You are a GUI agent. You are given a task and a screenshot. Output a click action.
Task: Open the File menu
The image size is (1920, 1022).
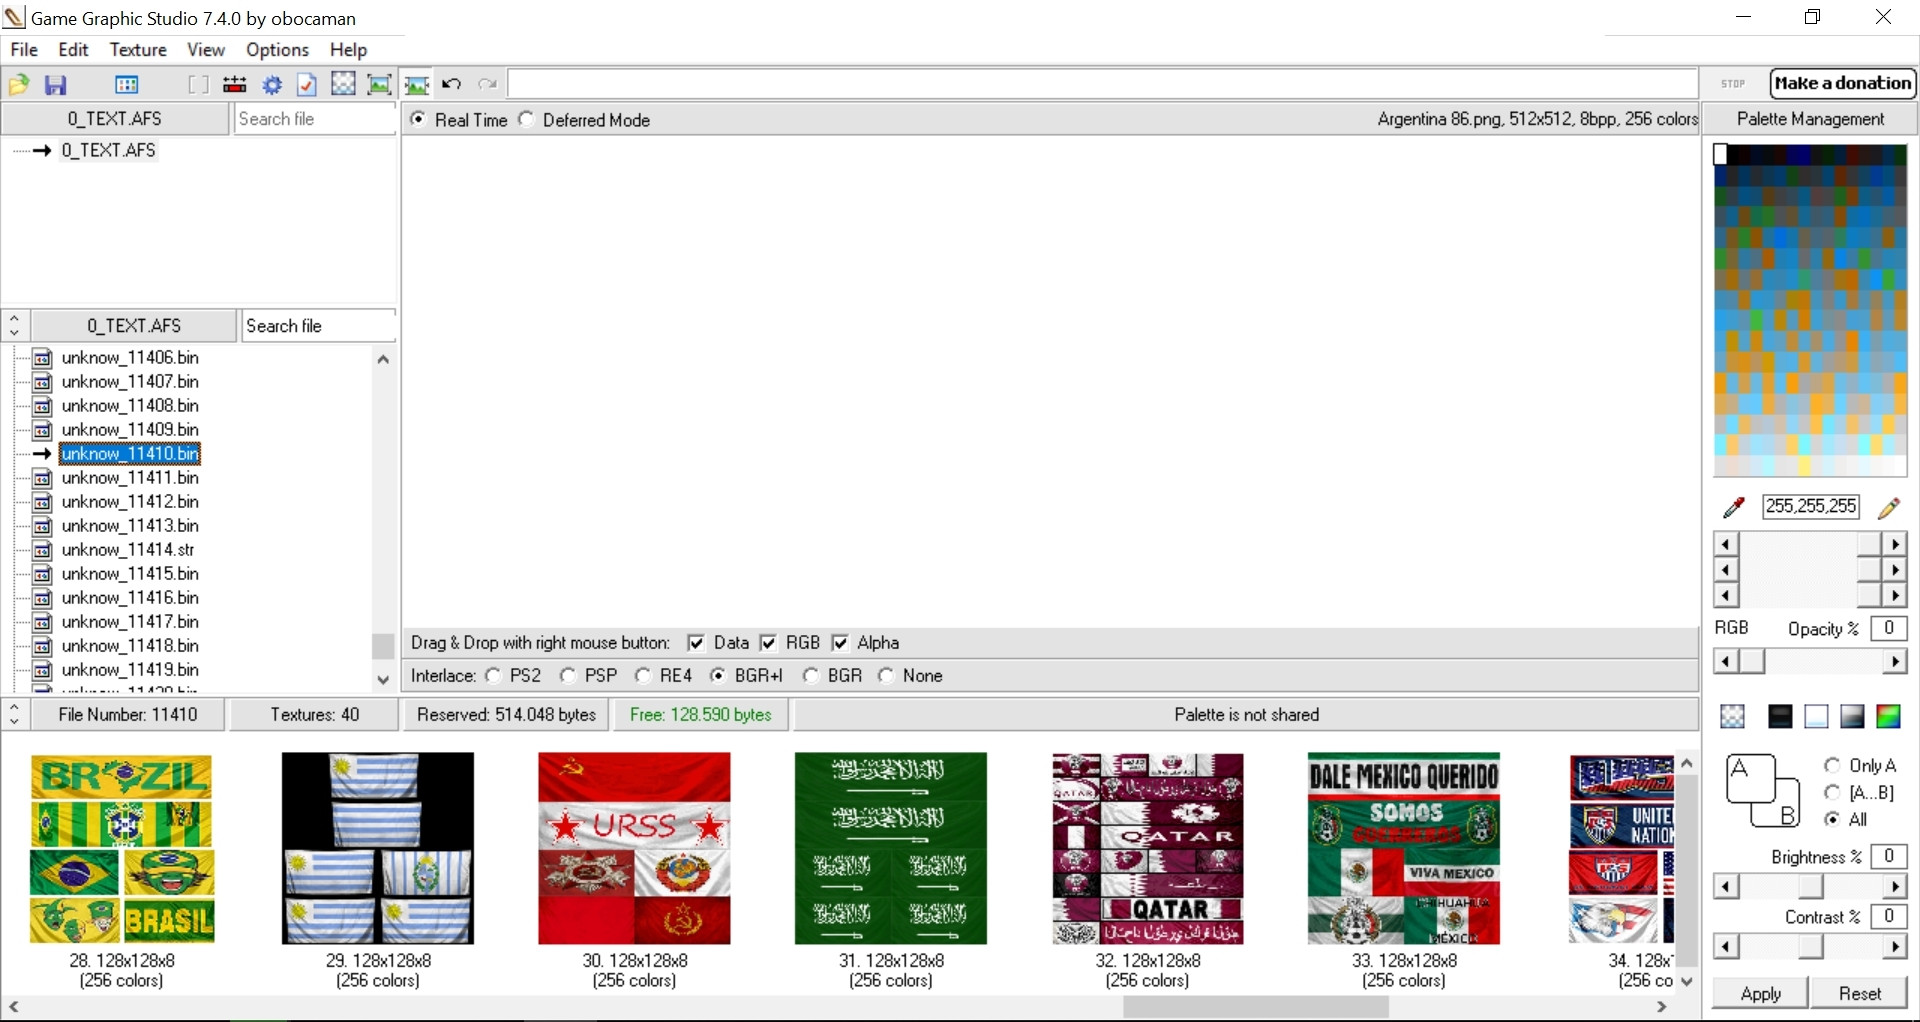24,50
